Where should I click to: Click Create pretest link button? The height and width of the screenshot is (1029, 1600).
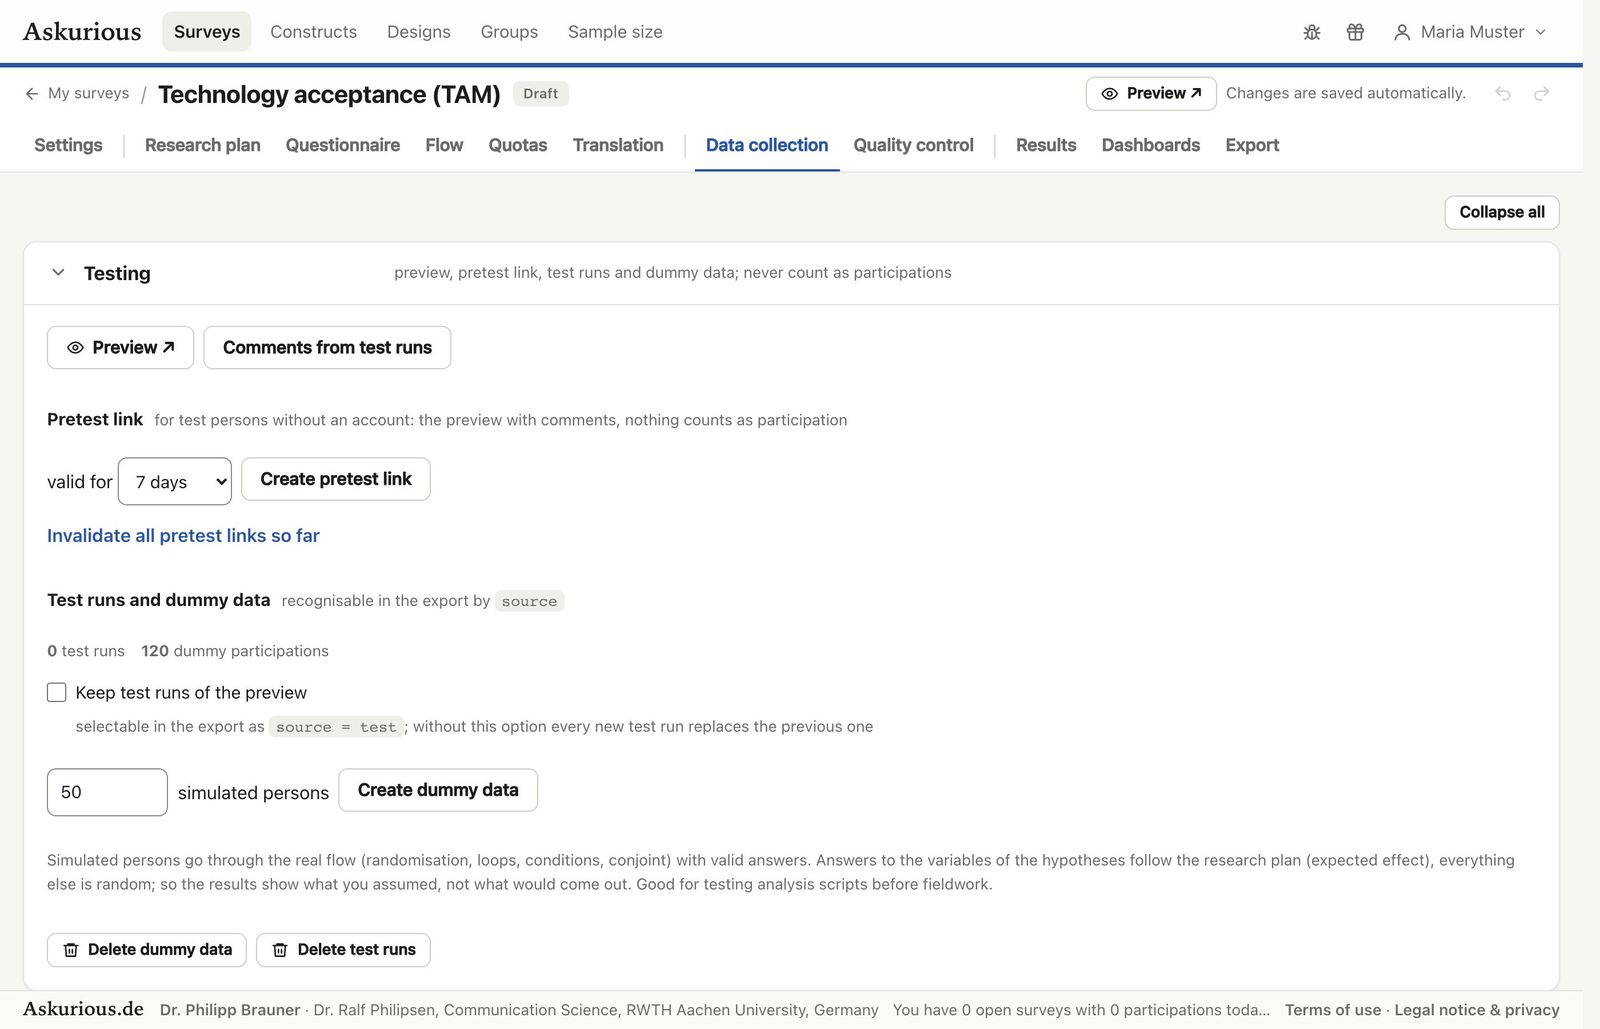click(336, 479)
